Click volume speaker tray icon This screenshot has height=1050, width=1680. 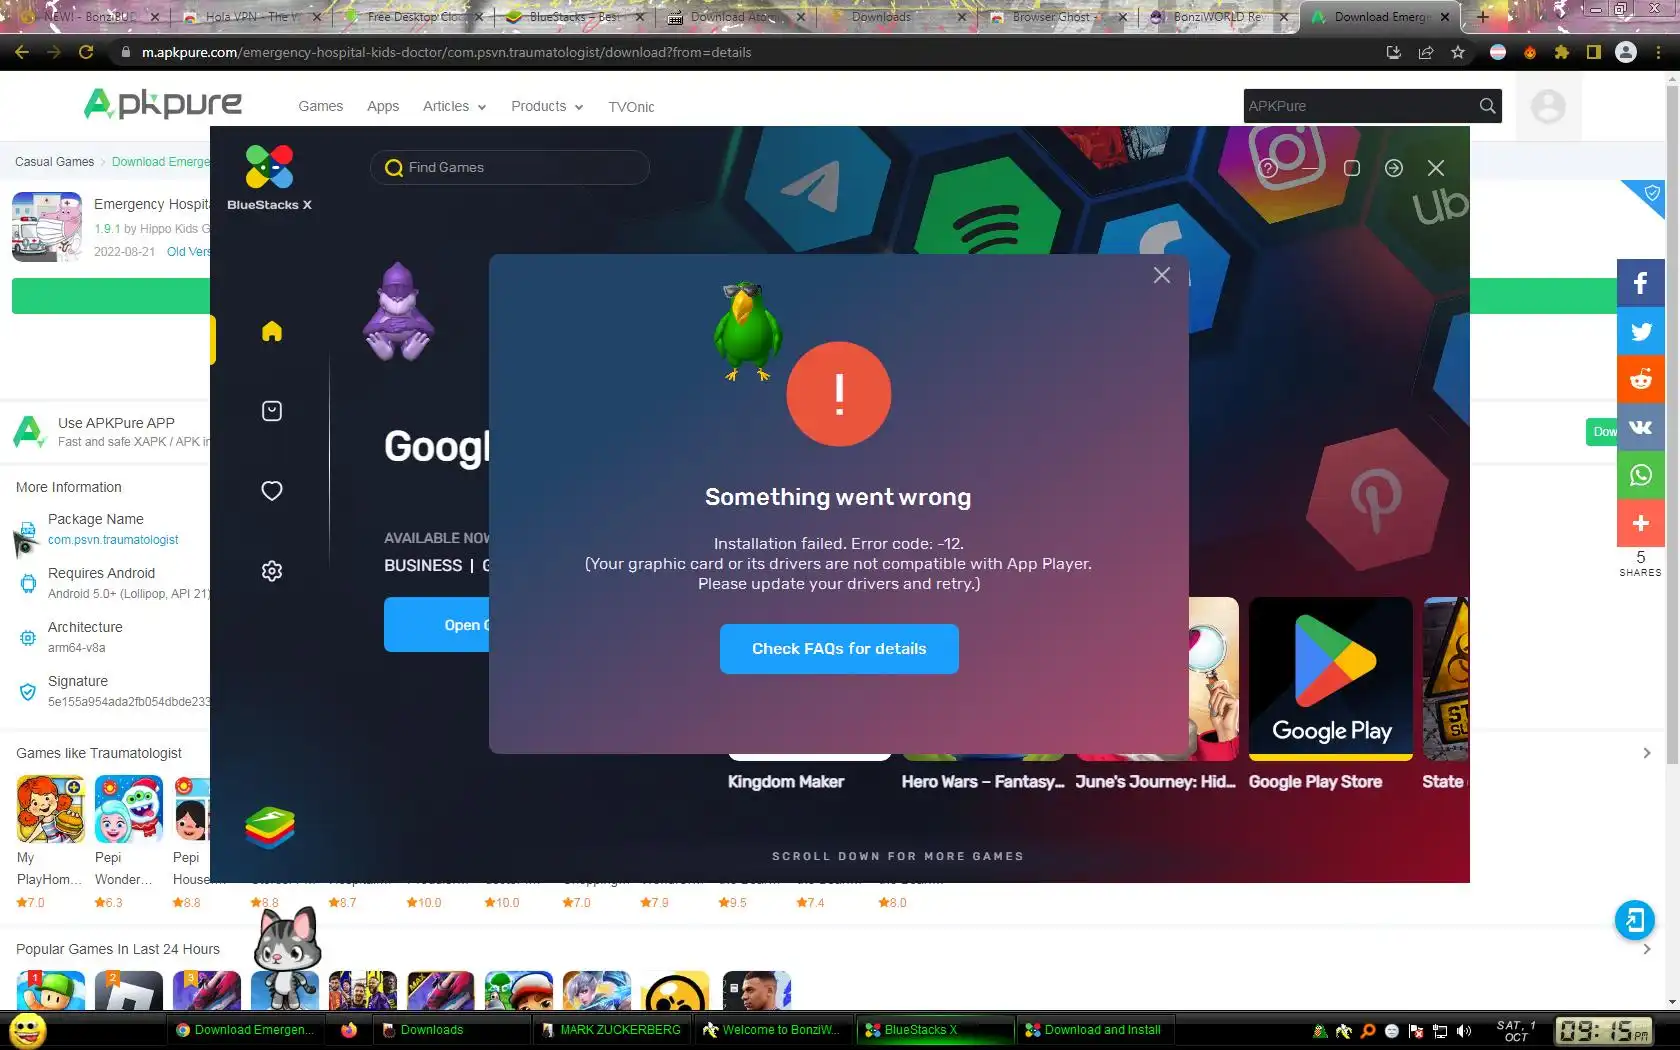(x=1464, y=1031)
